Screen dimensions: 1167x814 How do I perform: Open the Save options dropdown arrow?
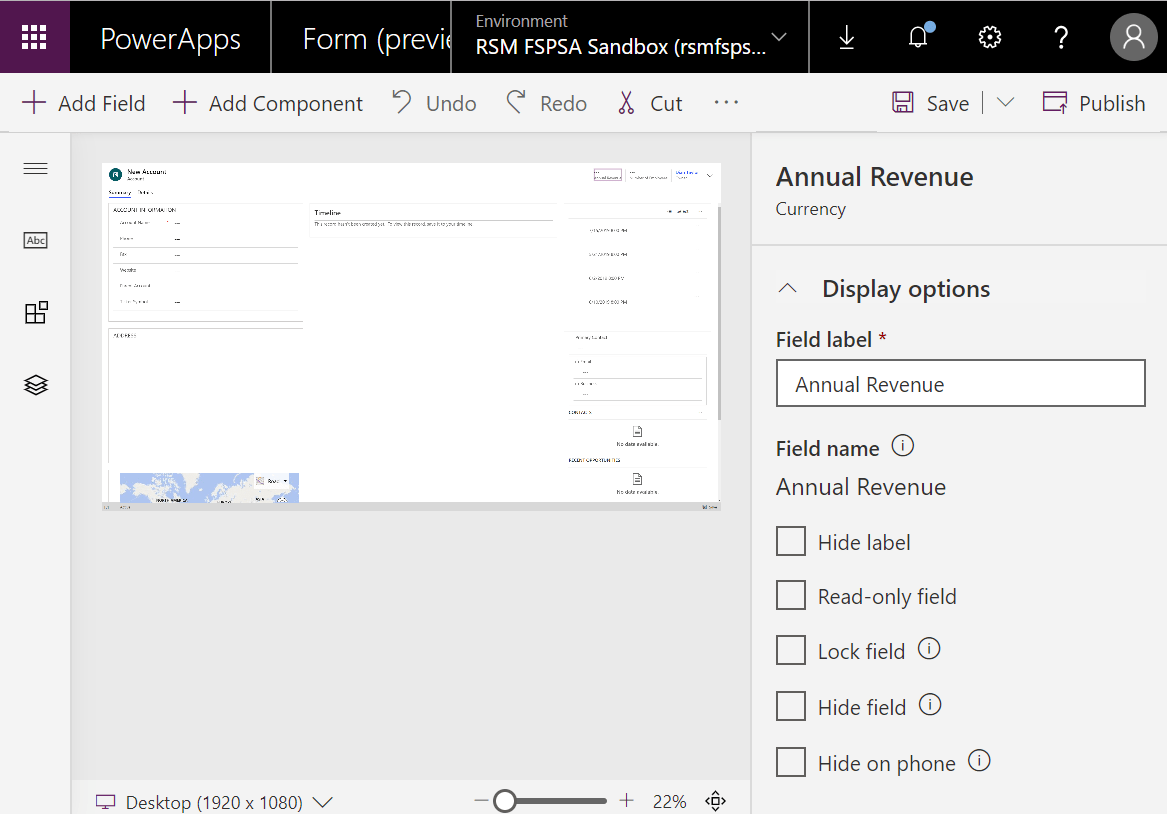pyautogui.click(x=1005, y=103)
